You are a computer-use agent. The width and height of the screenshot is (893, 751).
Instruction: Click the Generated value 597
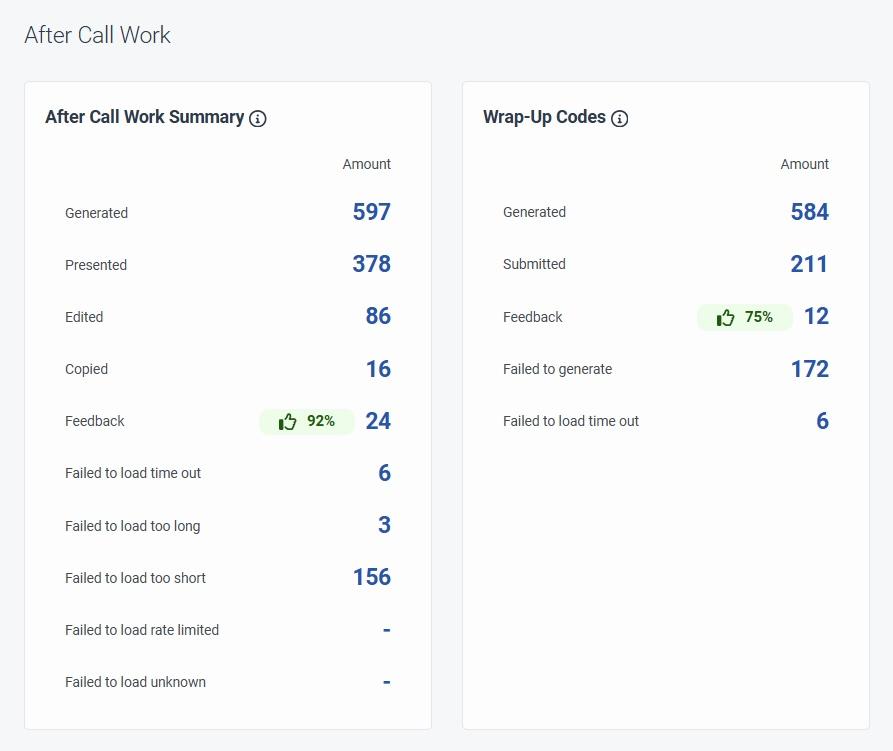[x=374, y=211]
